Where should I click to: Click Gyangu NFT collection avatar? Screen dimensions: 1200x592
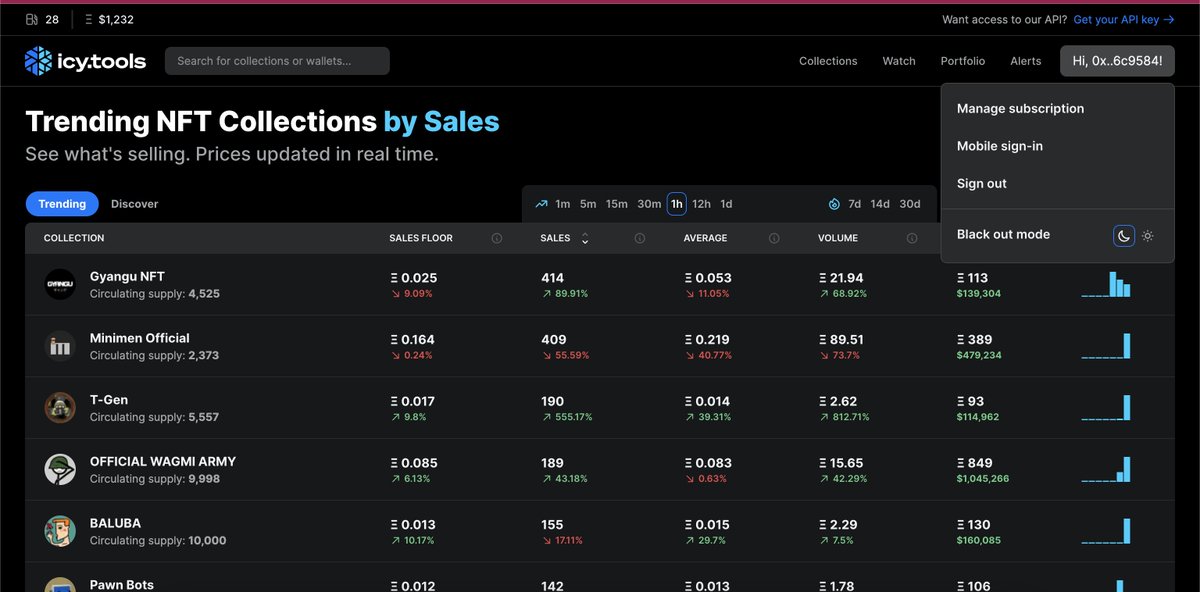[60, 284]
